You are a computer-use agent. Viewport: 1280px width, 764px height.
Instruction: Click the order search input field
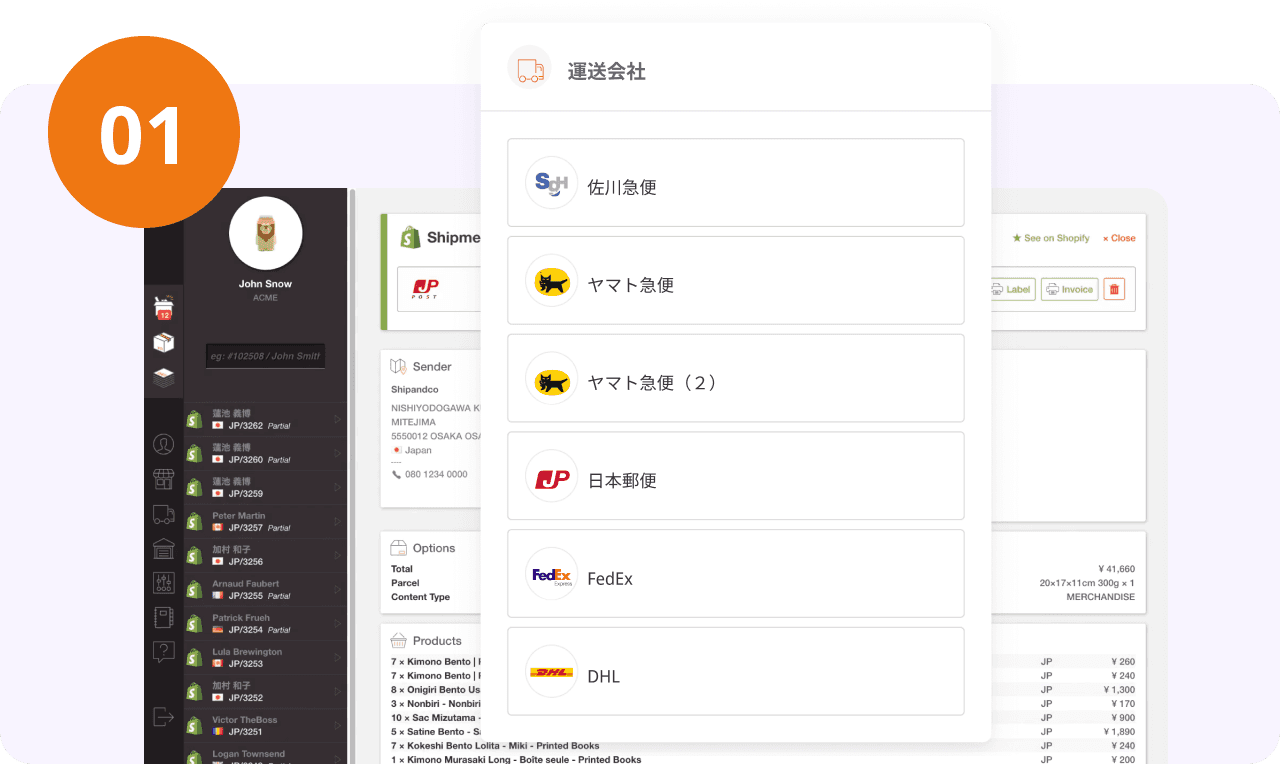click(266, 356)
